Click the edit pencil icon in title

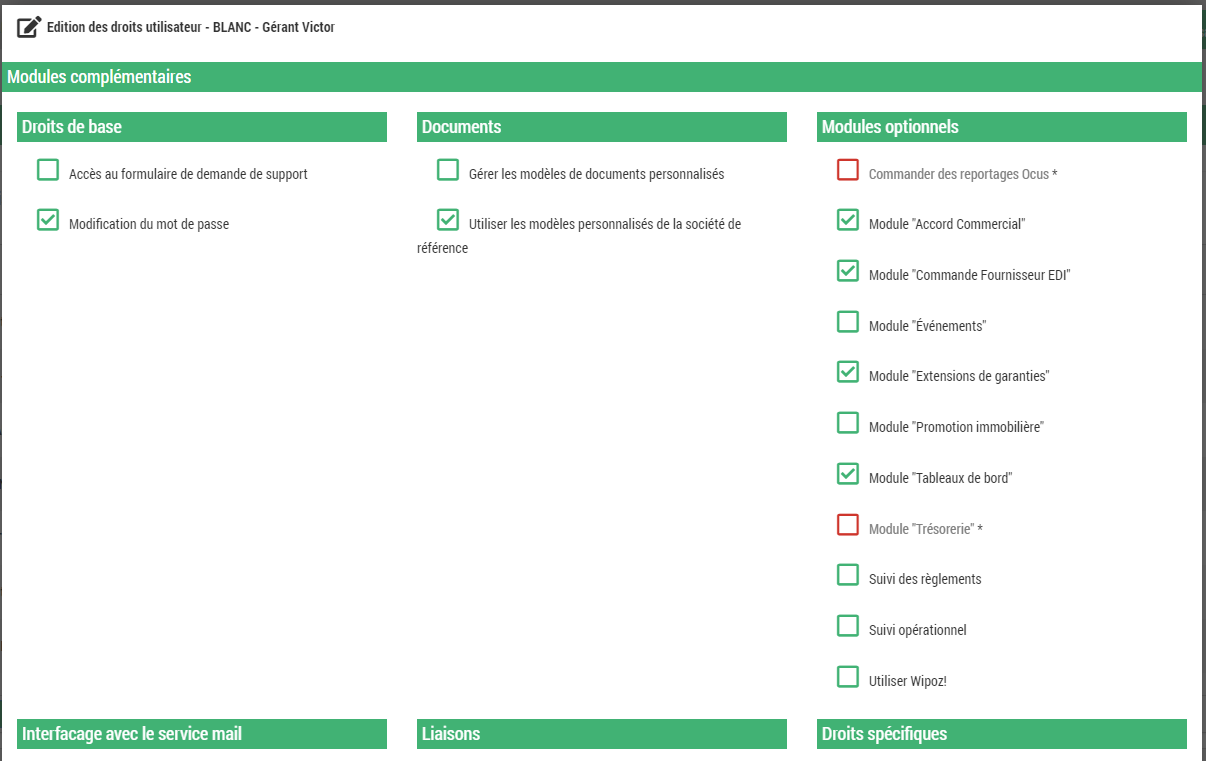click(29, 27)
